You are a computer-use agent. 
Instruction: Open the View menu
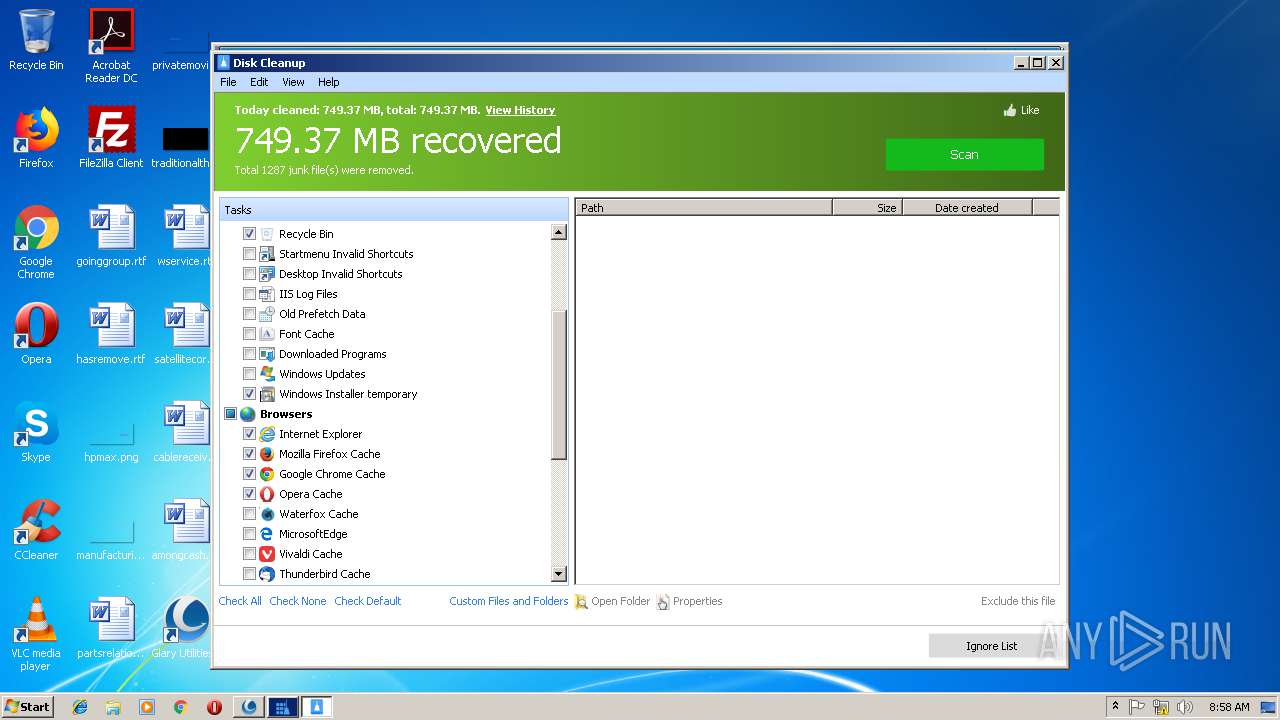click(293, 82)
